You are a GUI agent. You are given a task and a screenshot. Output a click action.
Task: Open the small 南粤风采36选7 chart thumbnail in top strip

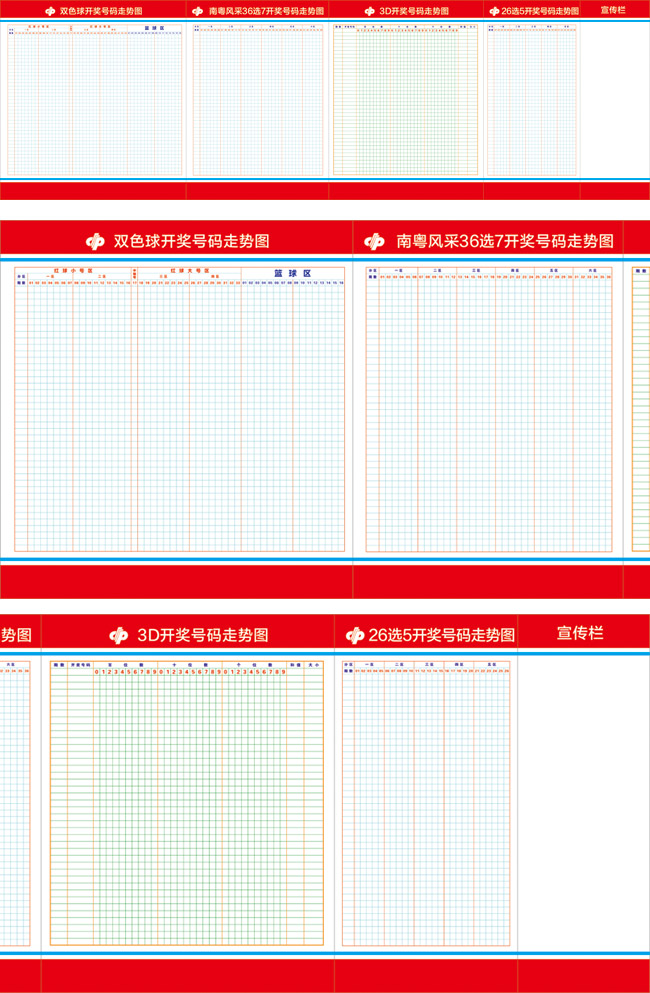[x=258, y=100]
